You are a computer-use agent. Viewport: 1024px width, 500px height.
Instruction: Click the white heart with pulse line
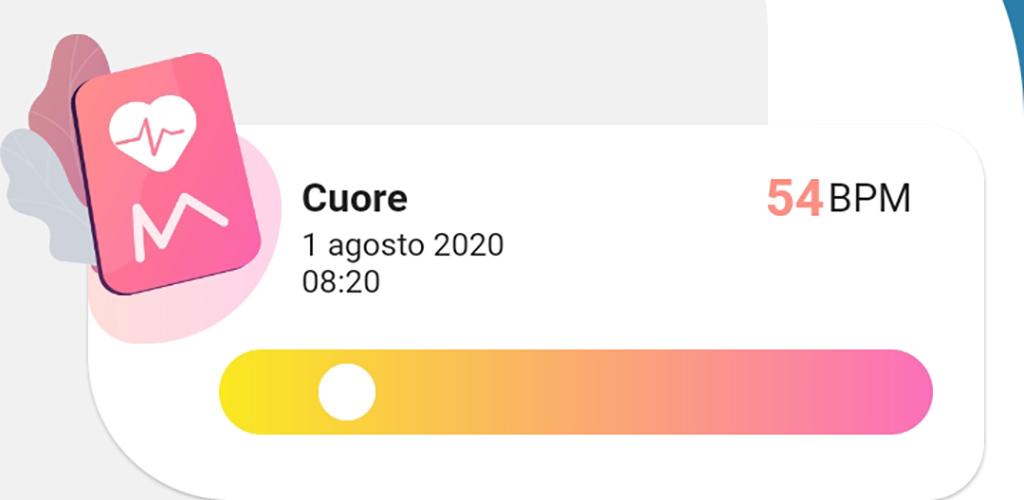153,133
